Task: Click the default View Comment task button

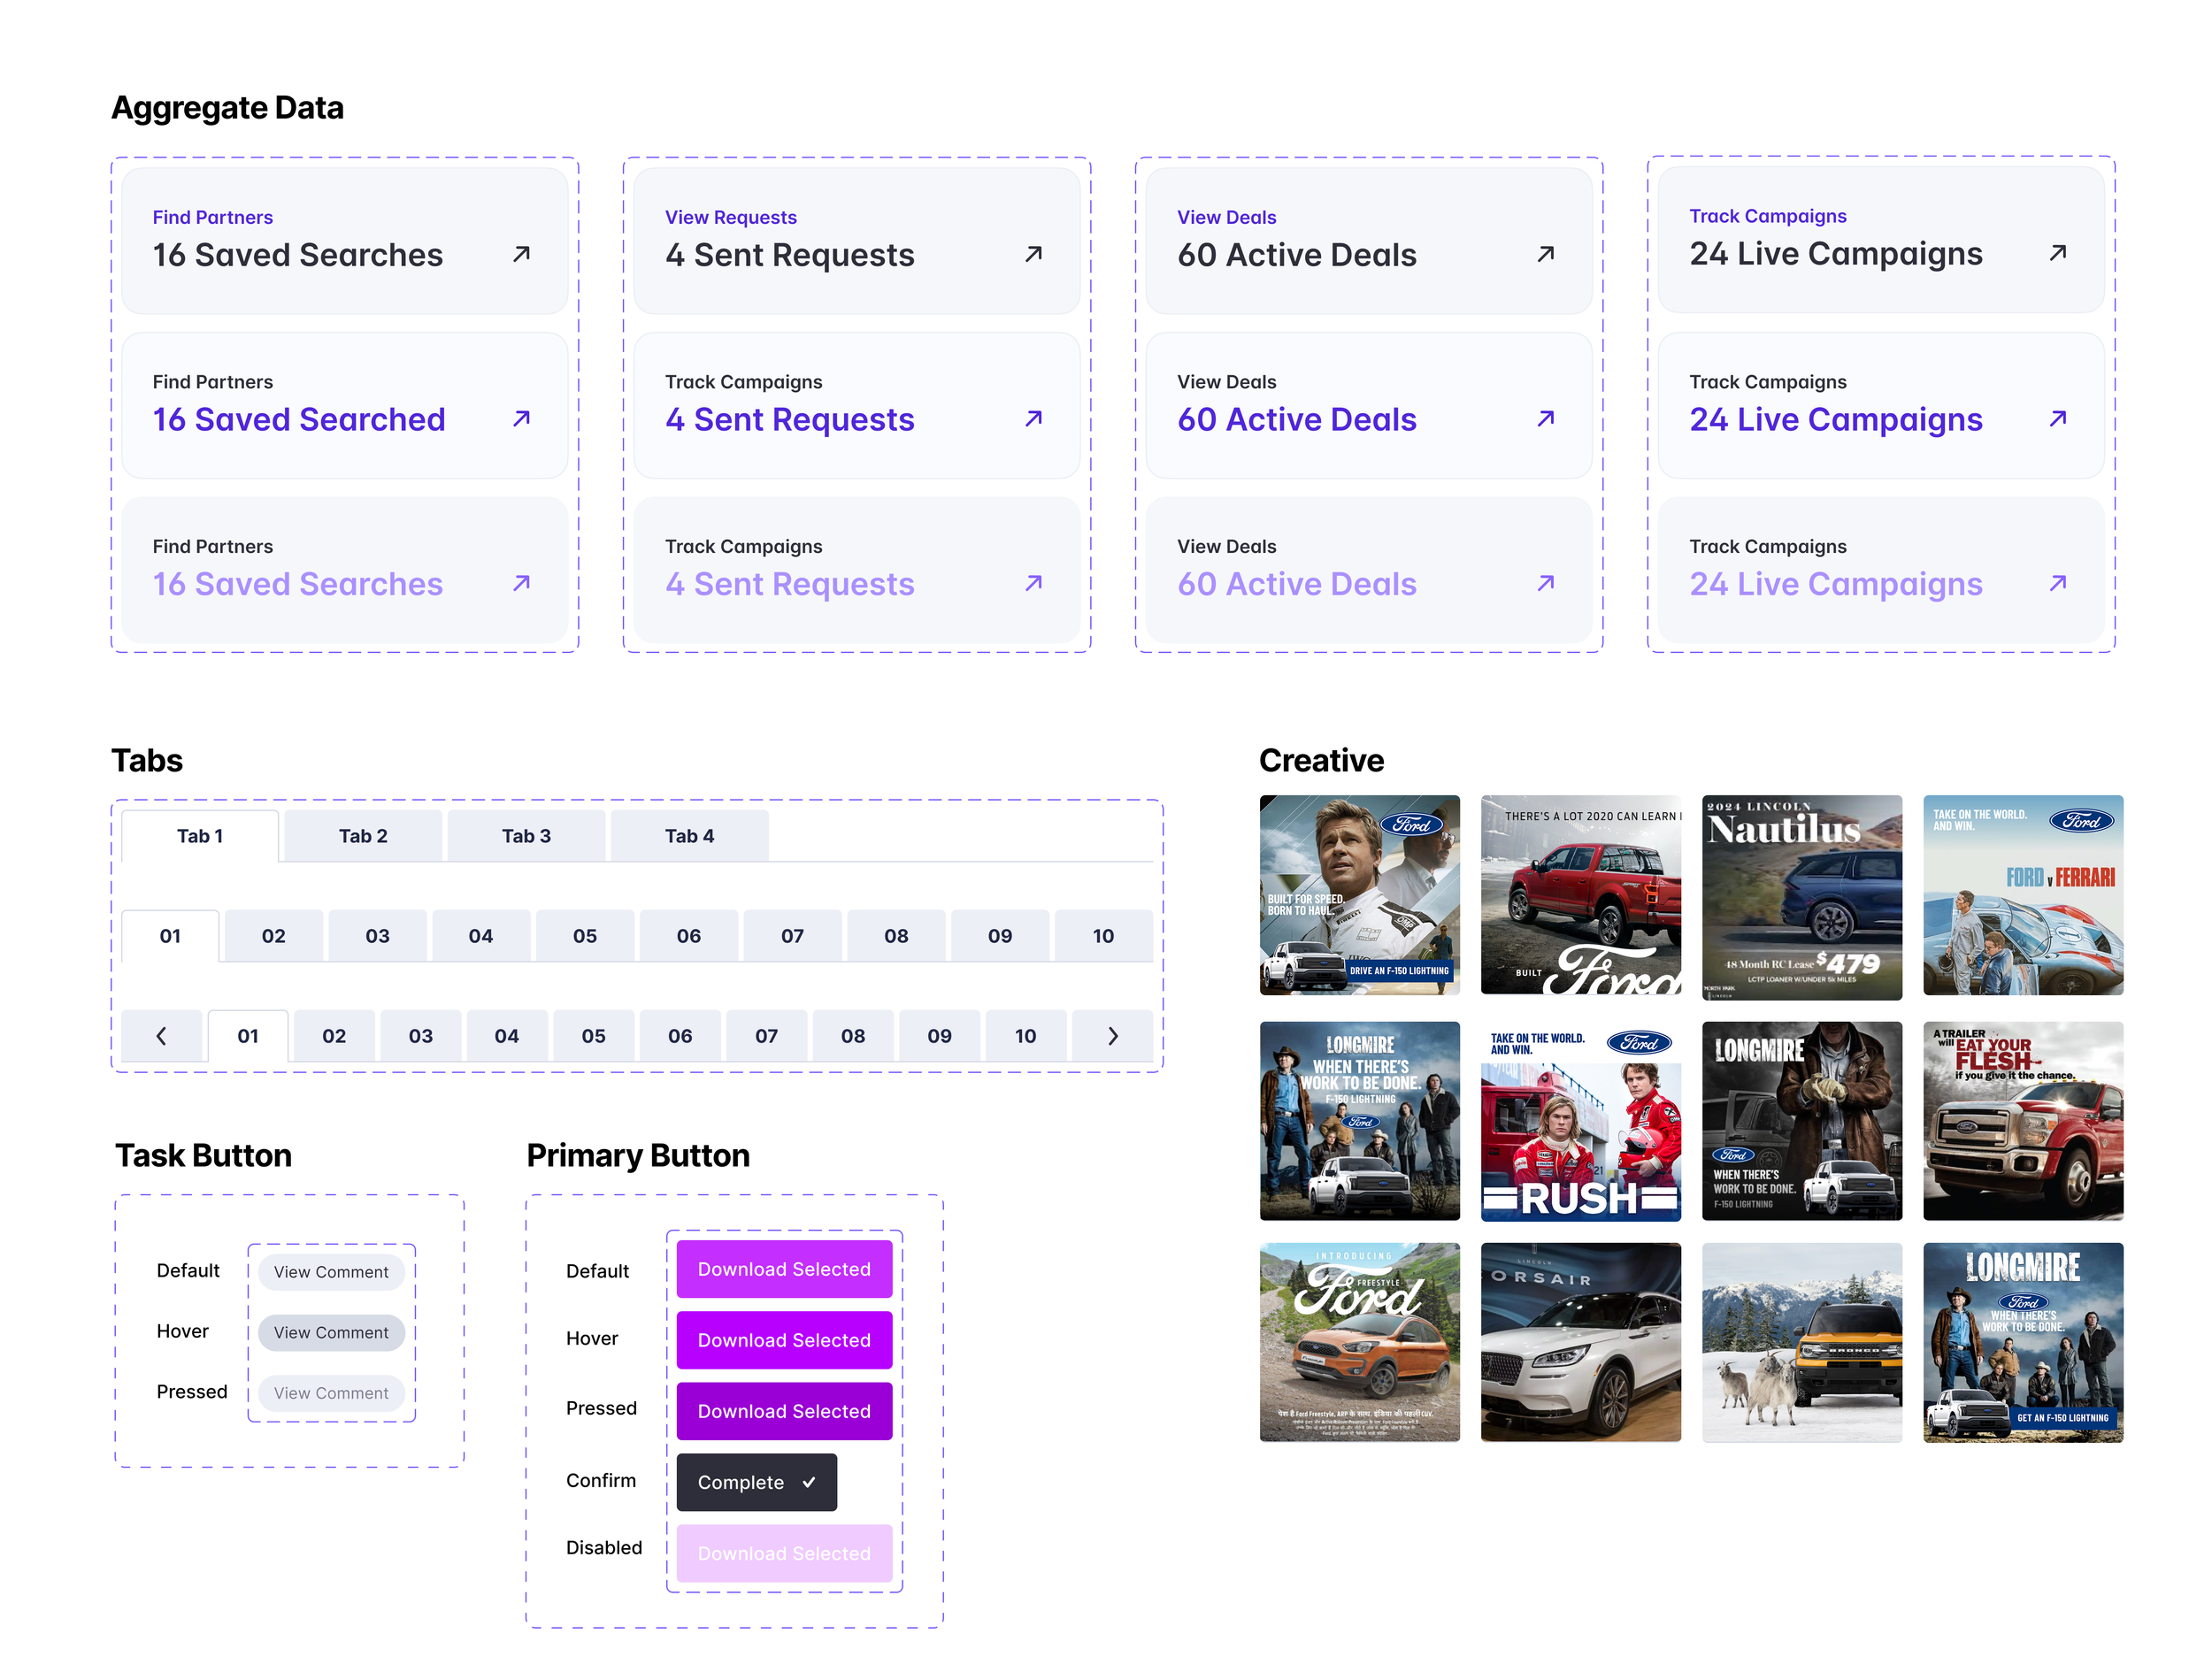Action: 331,1272
